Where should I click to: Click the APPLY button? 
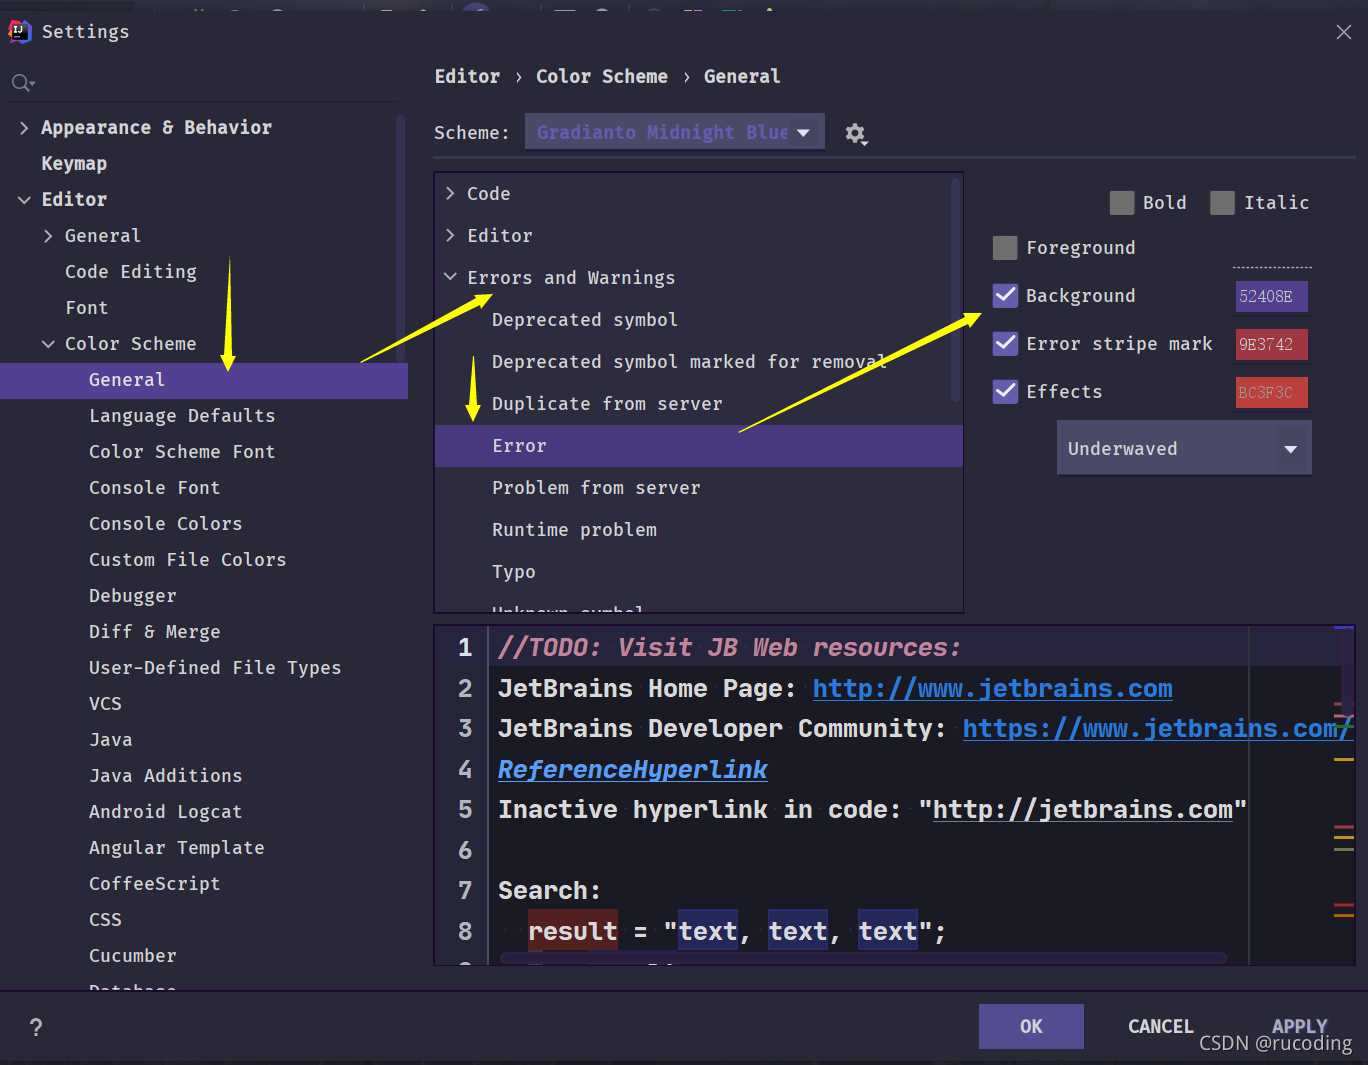[1299, 1026]
